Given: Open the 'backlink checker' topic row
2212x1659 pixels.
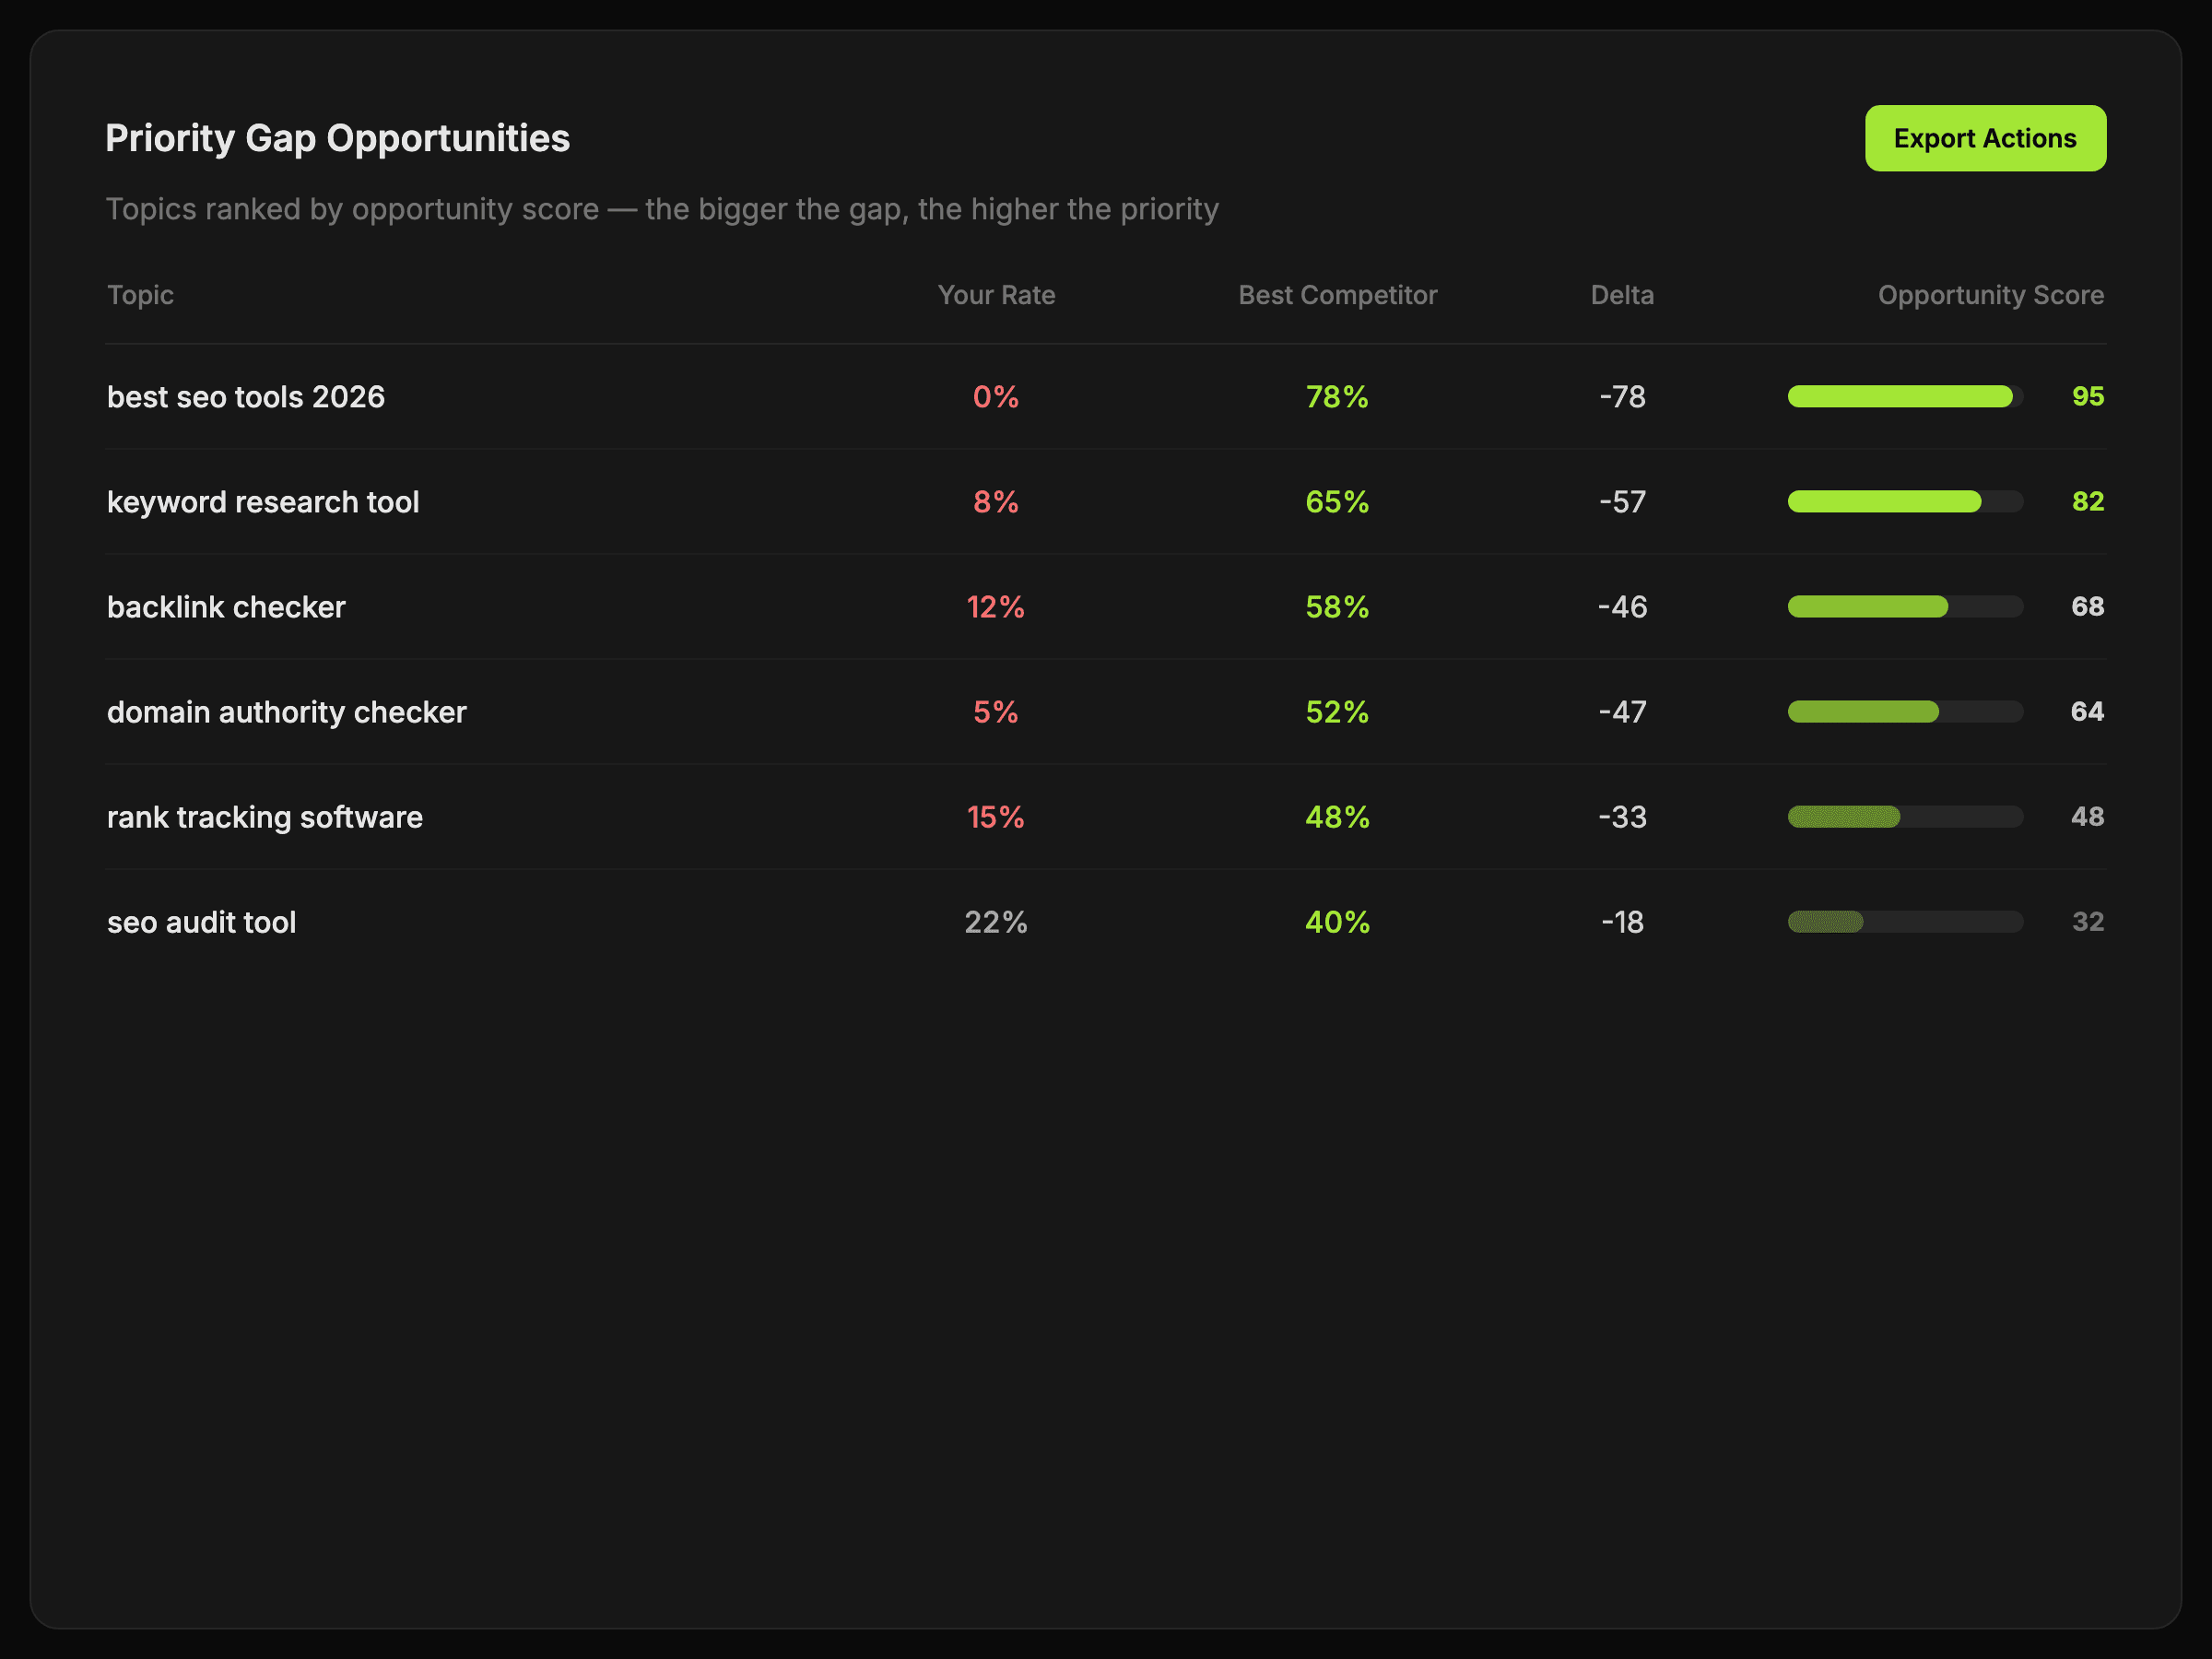Looking at the screenshot, I should click(226, 607).
